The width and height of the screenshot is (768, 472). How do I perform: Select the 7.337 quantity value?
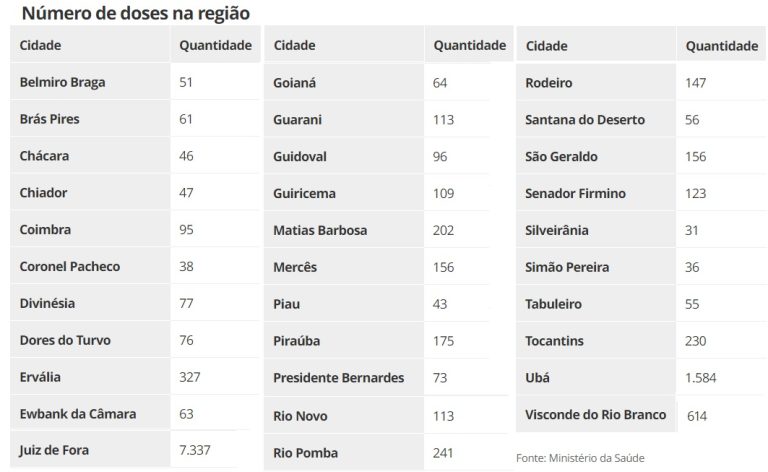(x=194, y=450)
